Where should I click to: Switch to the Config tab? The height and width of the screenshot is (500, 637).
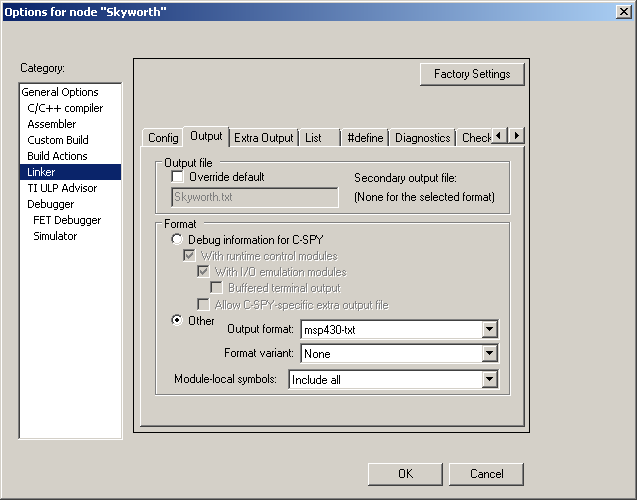pyautogui.click(x=163, y=138)
